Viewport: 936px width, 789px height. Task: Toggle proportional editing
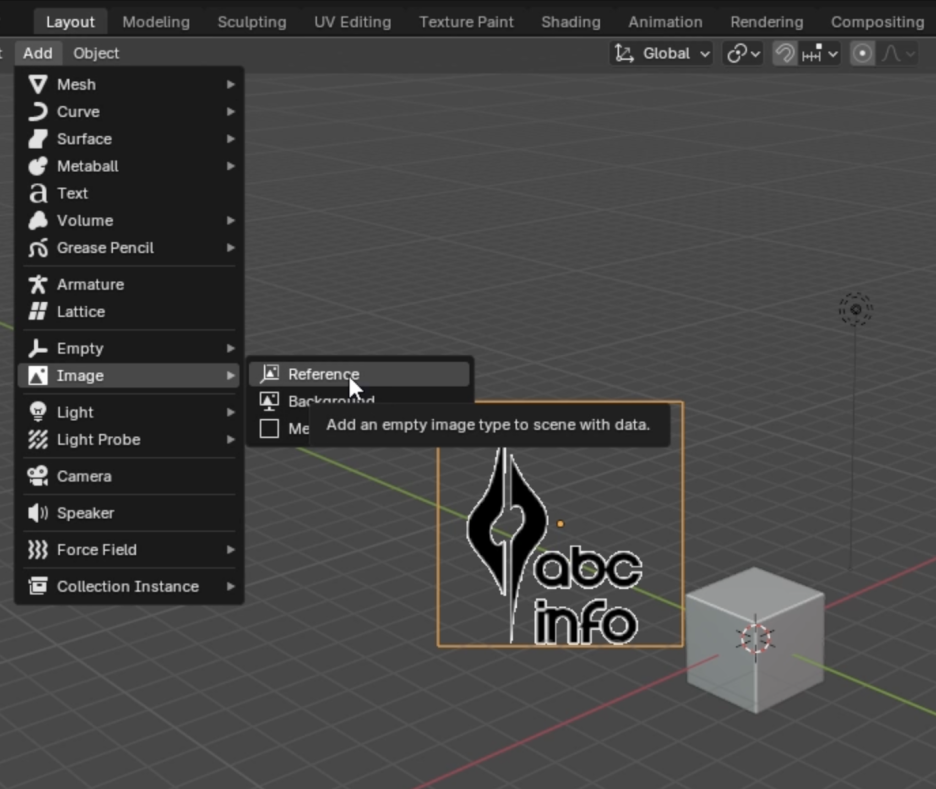tap(862, 54)
